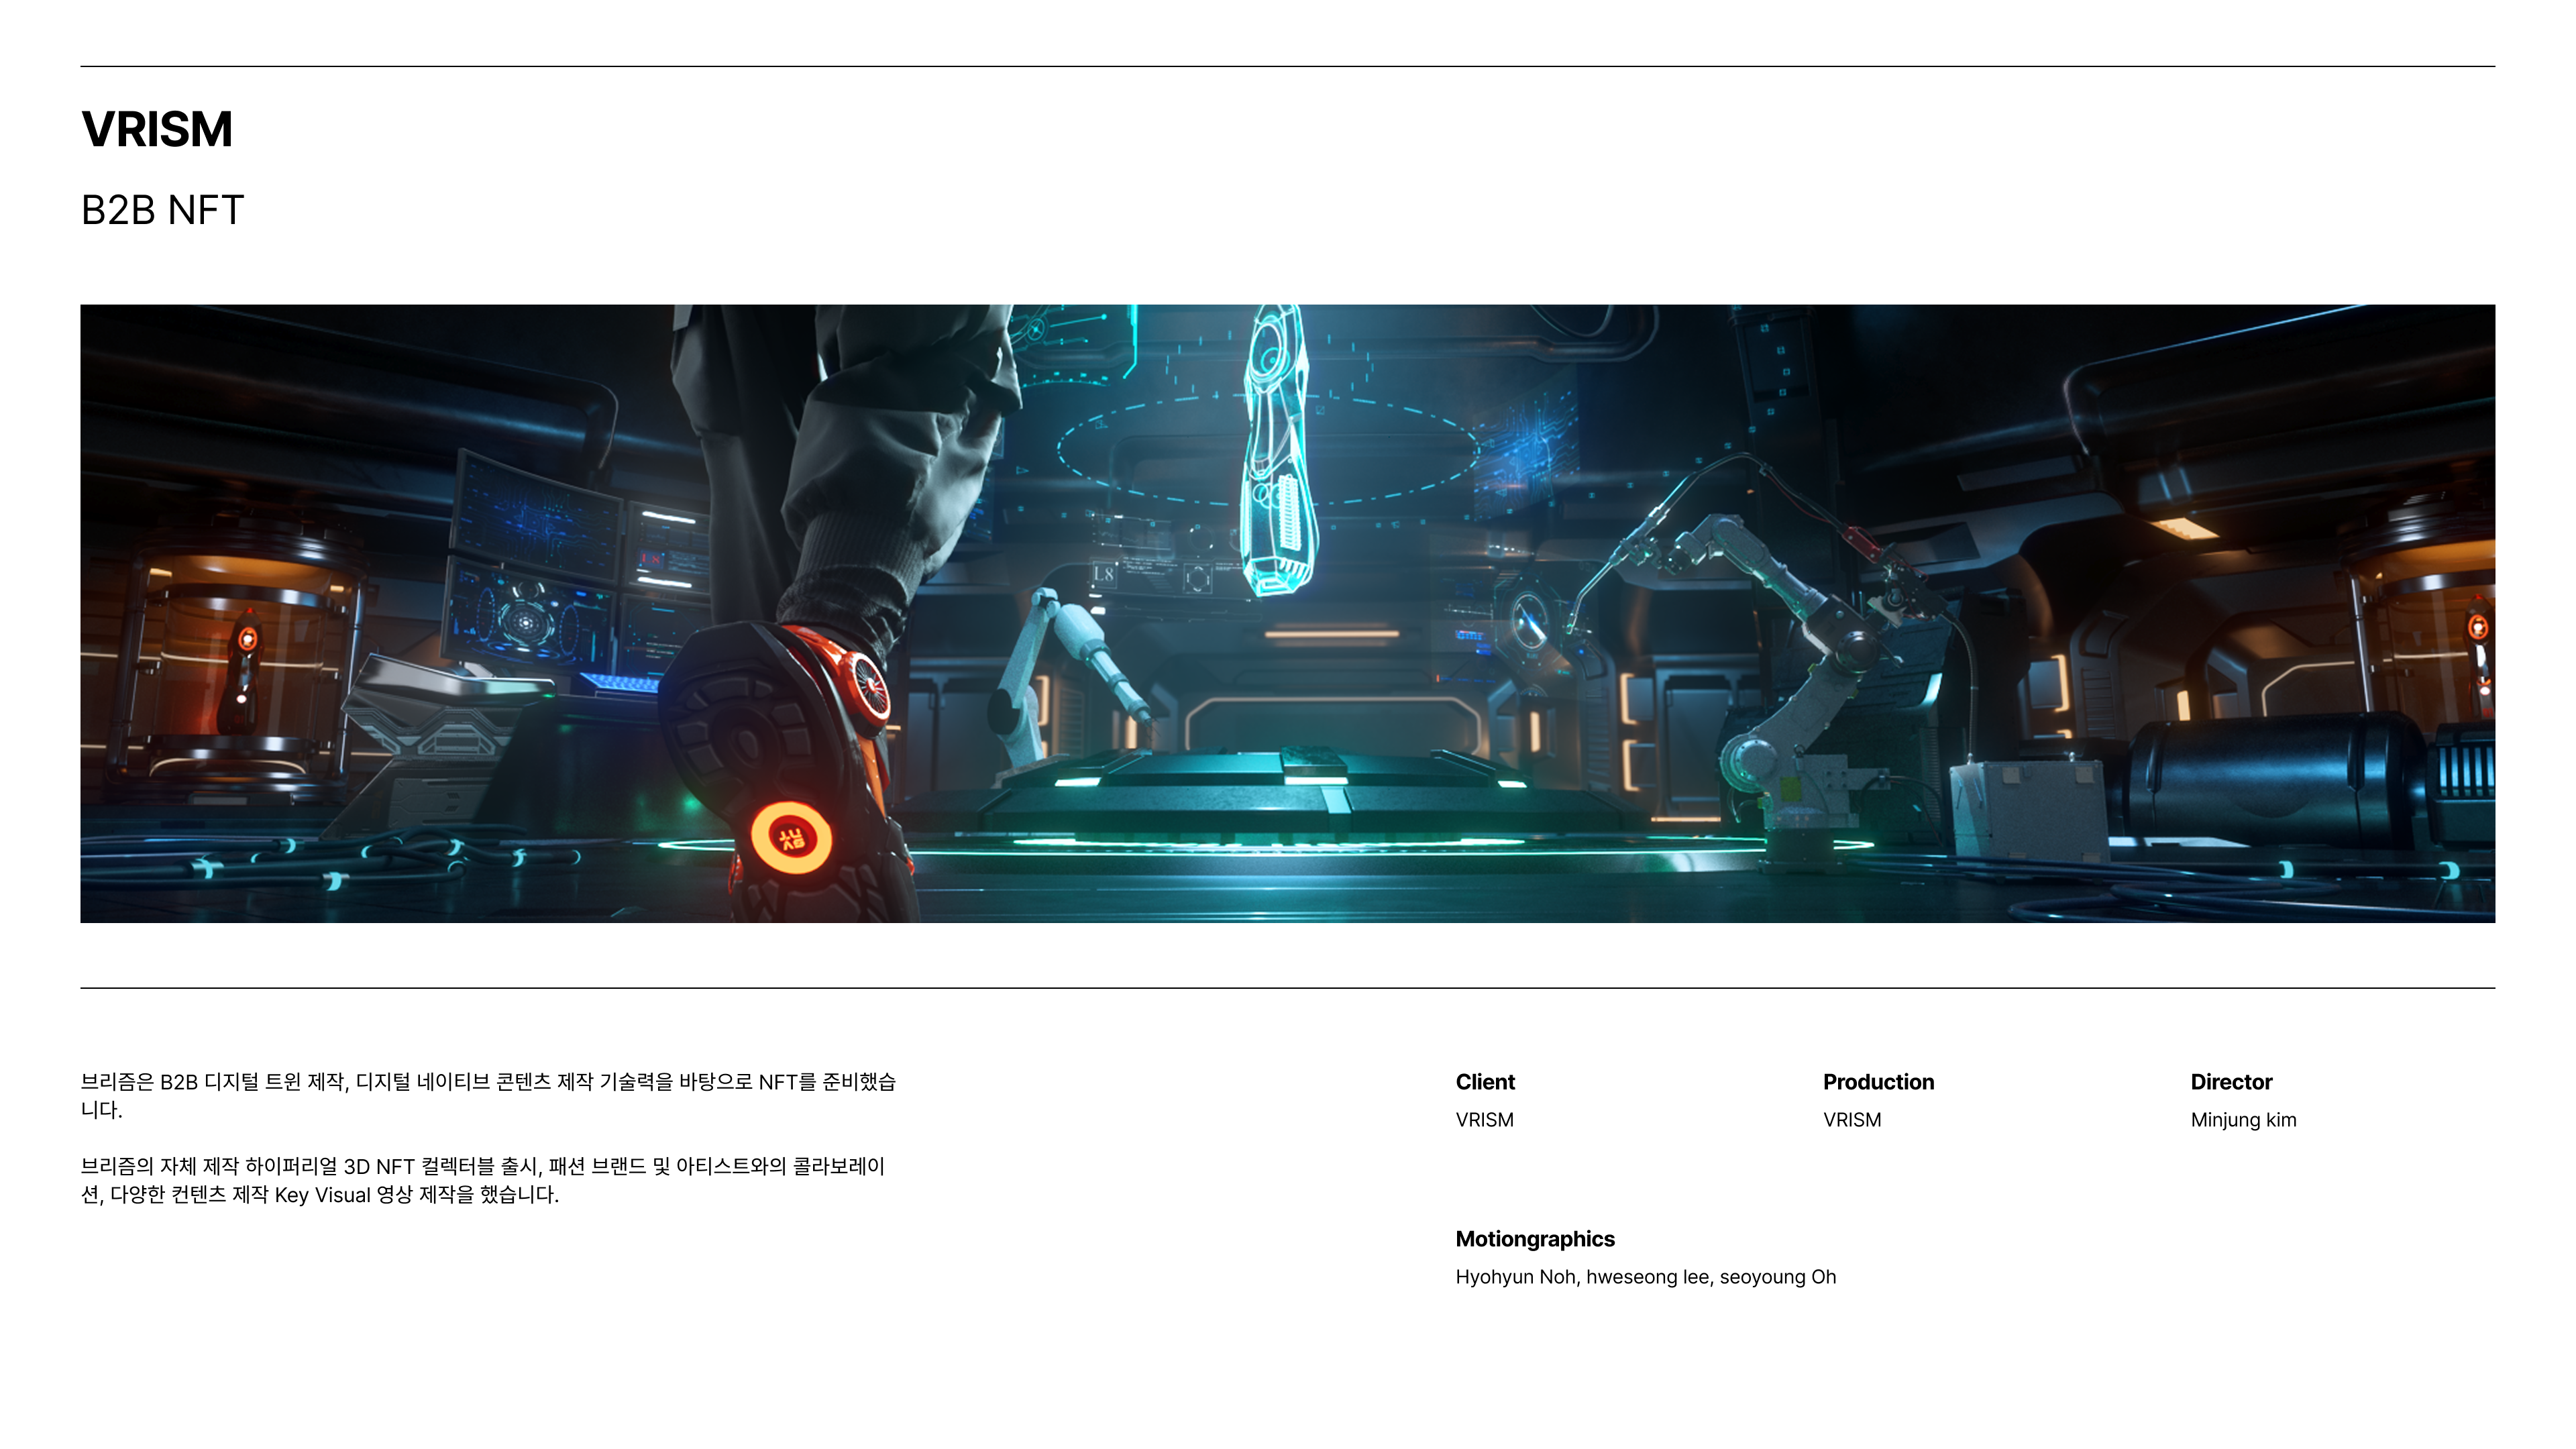Click the VRISM page title
Screen dimensions: 2576x1449
click(x=157, y=130)
